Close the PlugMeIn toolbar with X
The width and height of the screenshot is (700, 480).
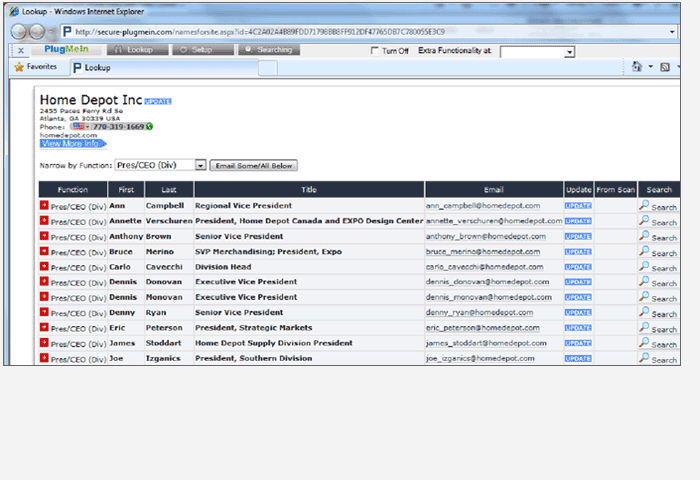click(x=21, y=50)
